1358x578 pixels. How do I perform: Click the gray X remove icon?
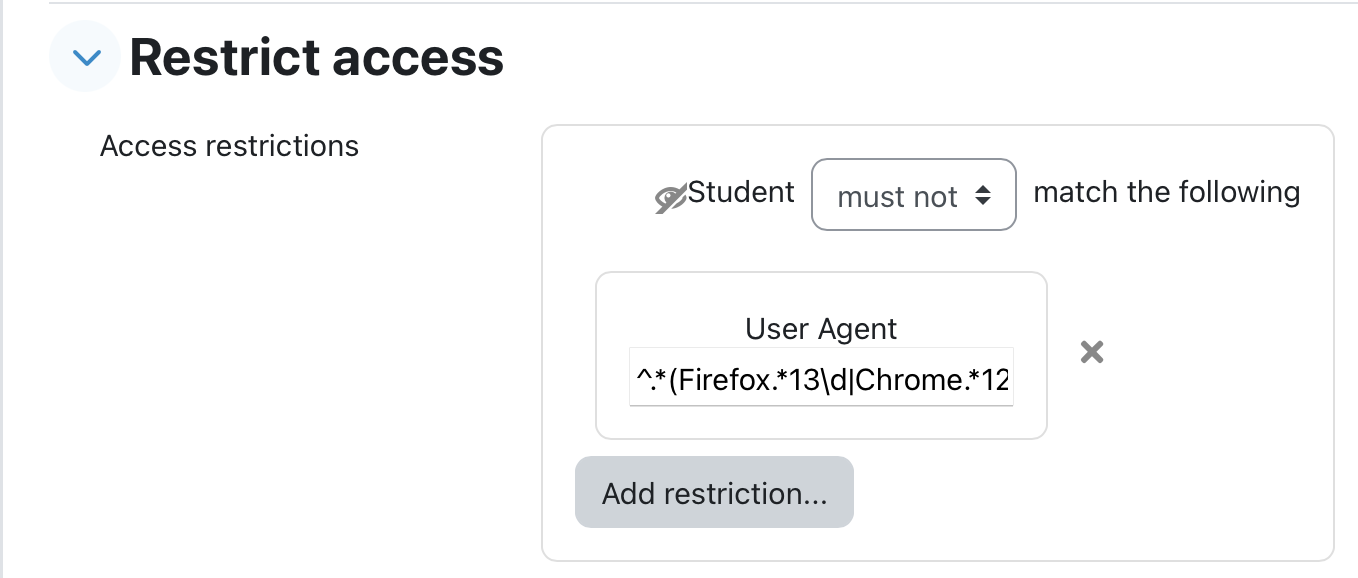point(1092,351)
